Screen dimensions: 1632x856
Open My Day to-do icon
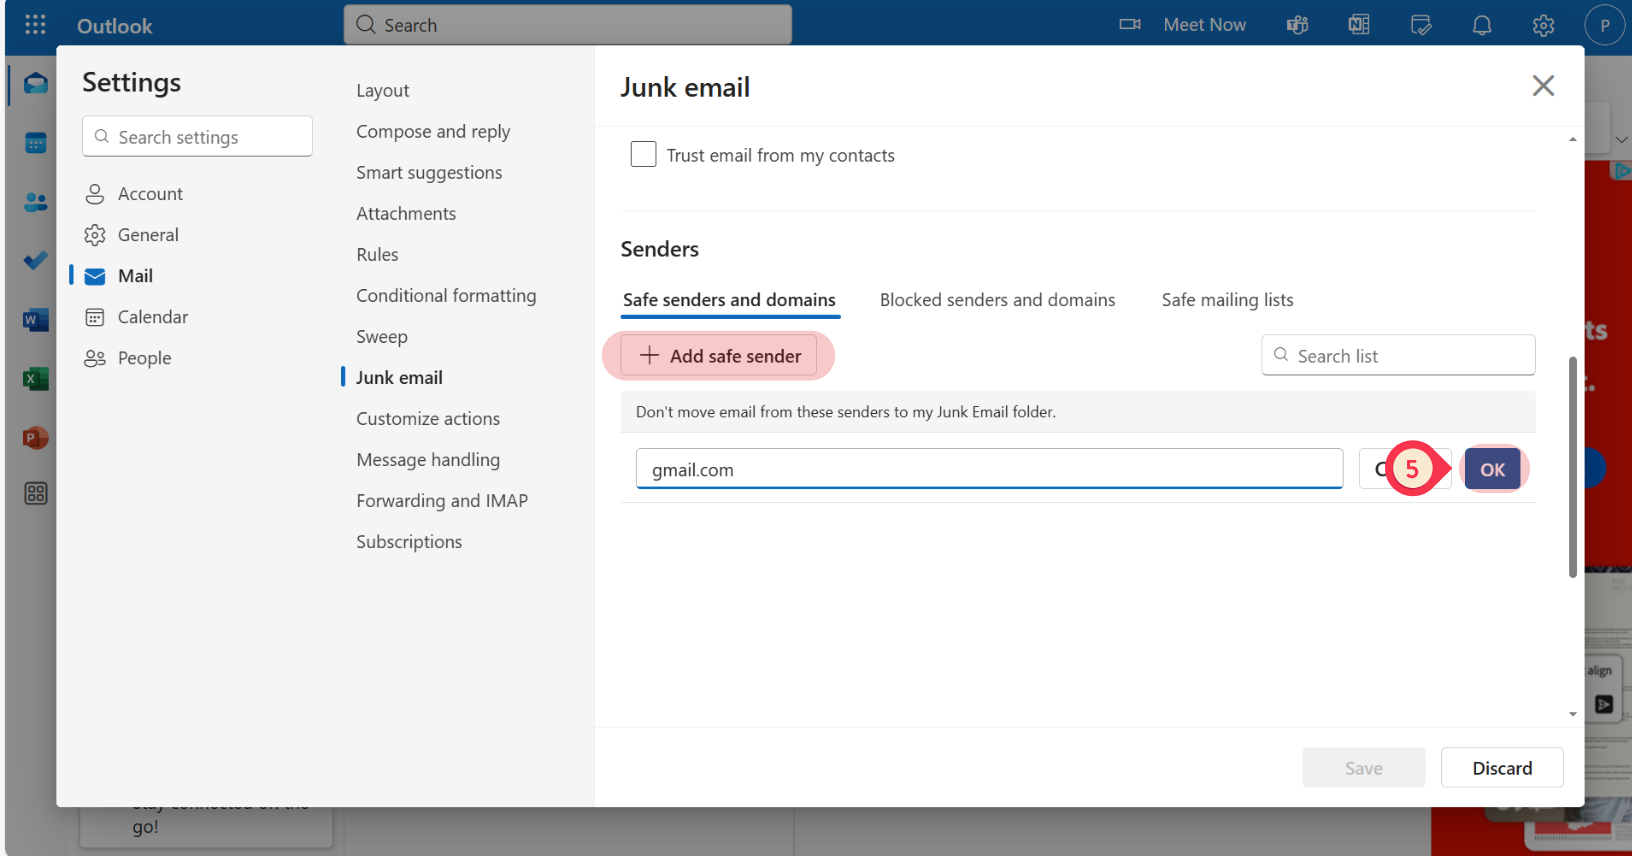tap(1421, 25)
